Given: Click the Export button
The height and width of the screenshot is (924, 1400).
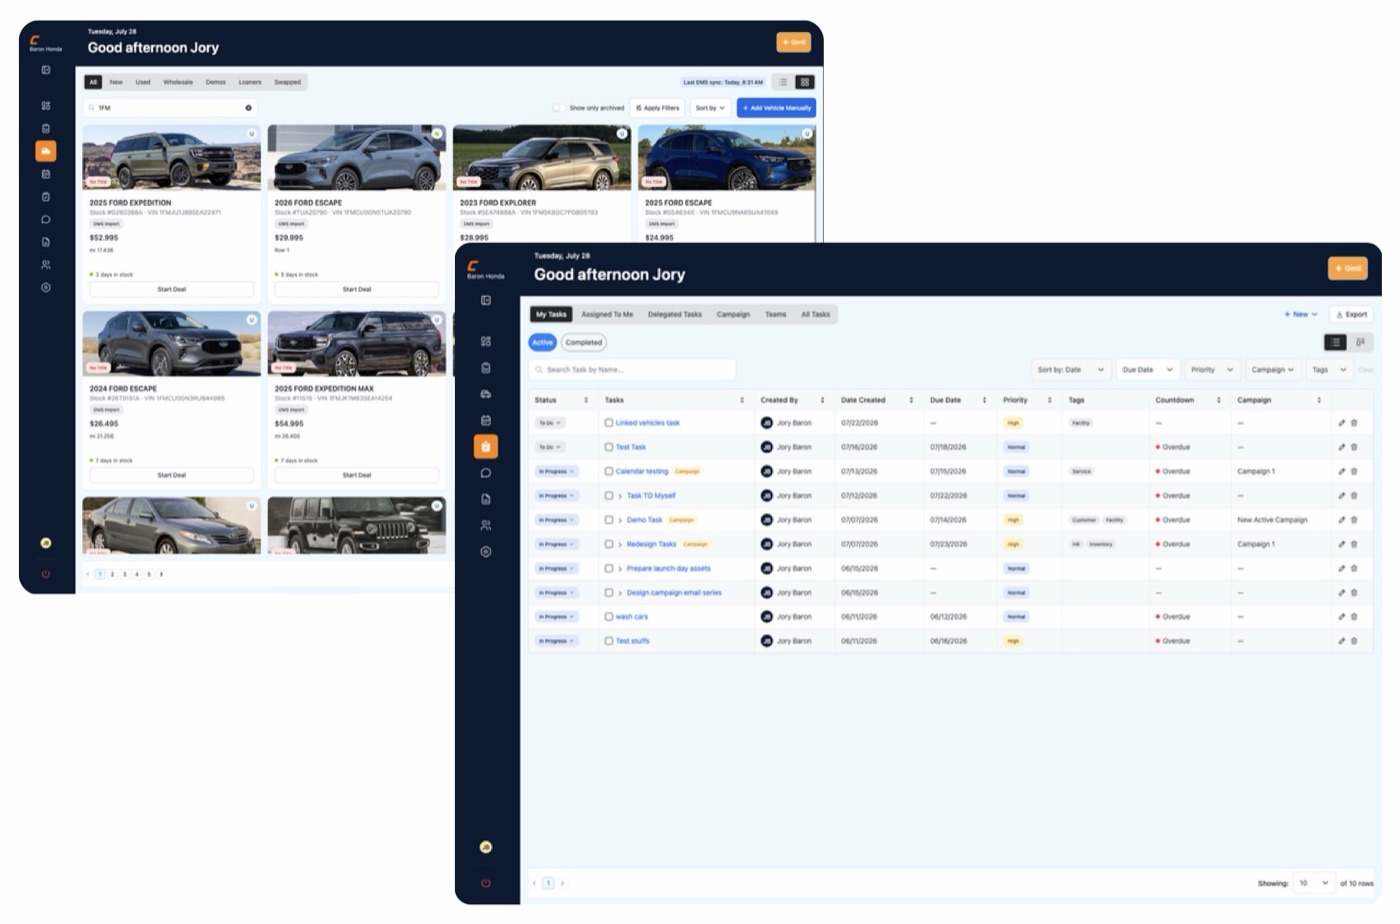Looking at the screenshot, I should (1351, 314).
